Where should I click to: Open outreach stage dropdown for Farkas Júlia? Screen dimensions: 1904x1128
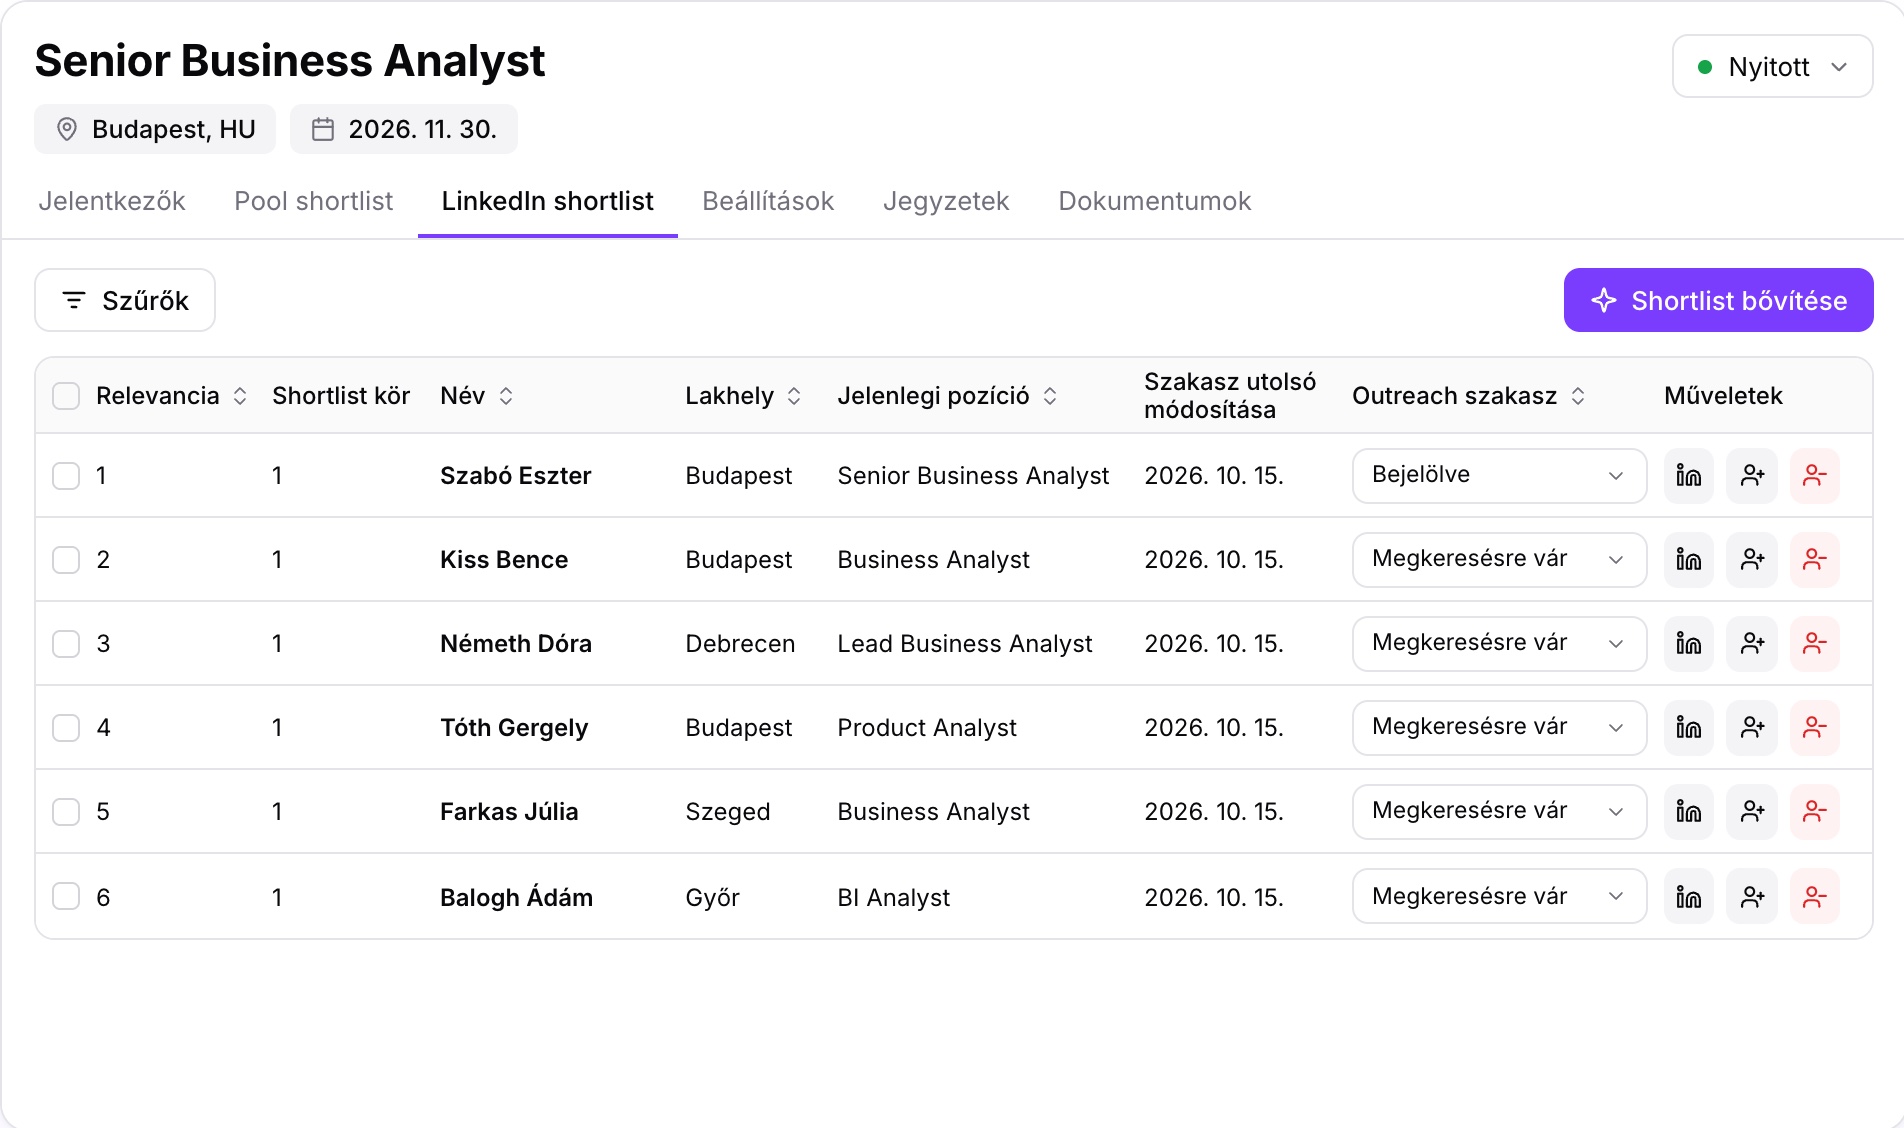(1499, 811)
